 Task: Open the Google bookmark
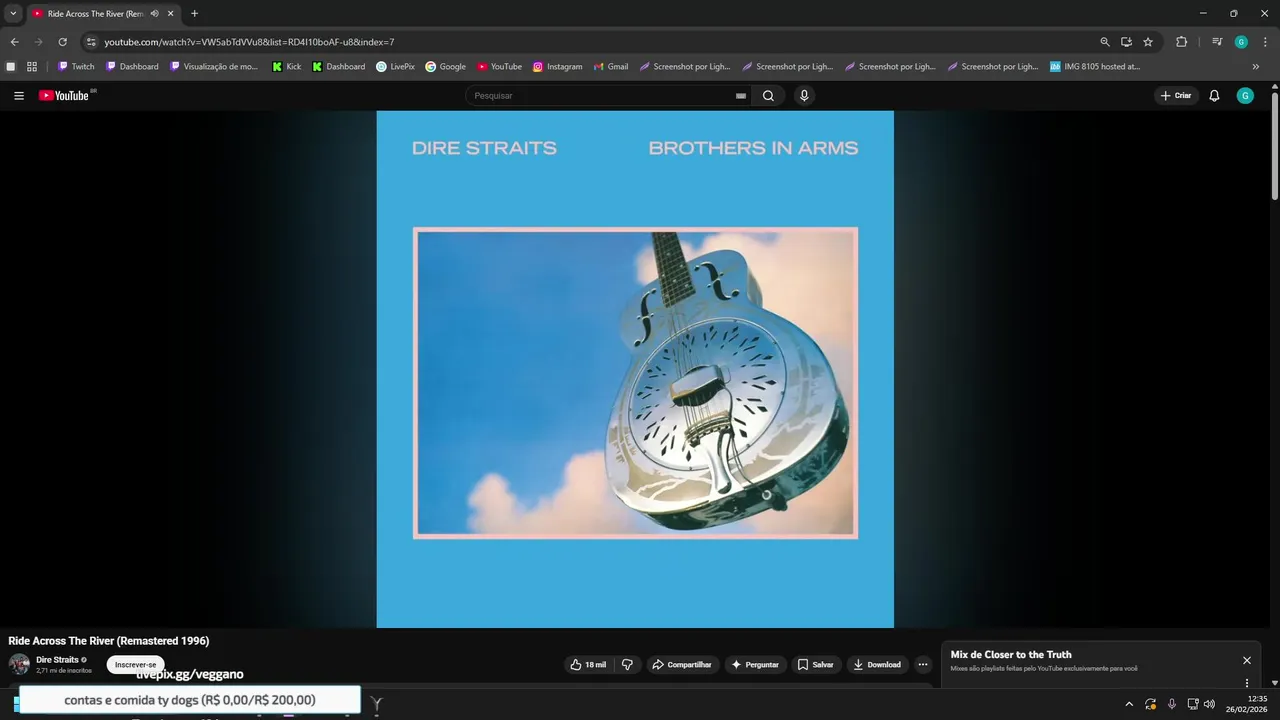445,67
